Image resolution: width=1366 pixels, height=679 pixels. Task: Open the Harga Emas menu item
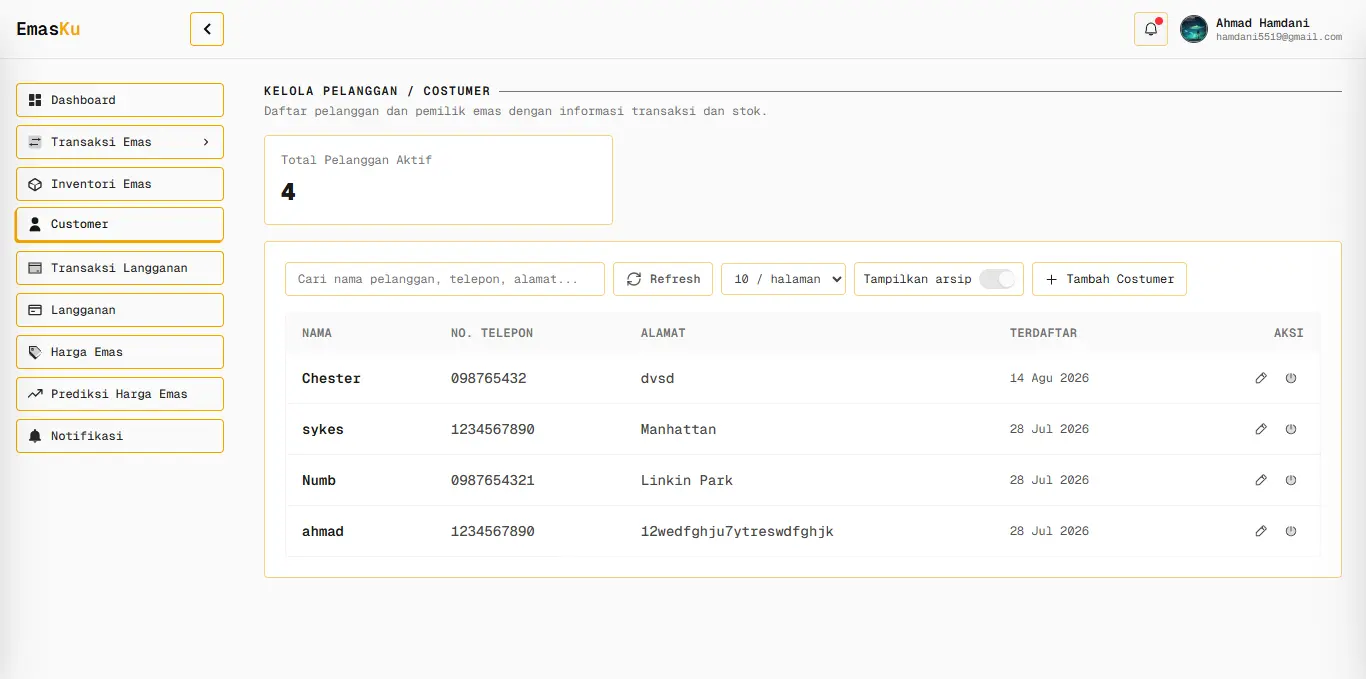coord(120,352)
